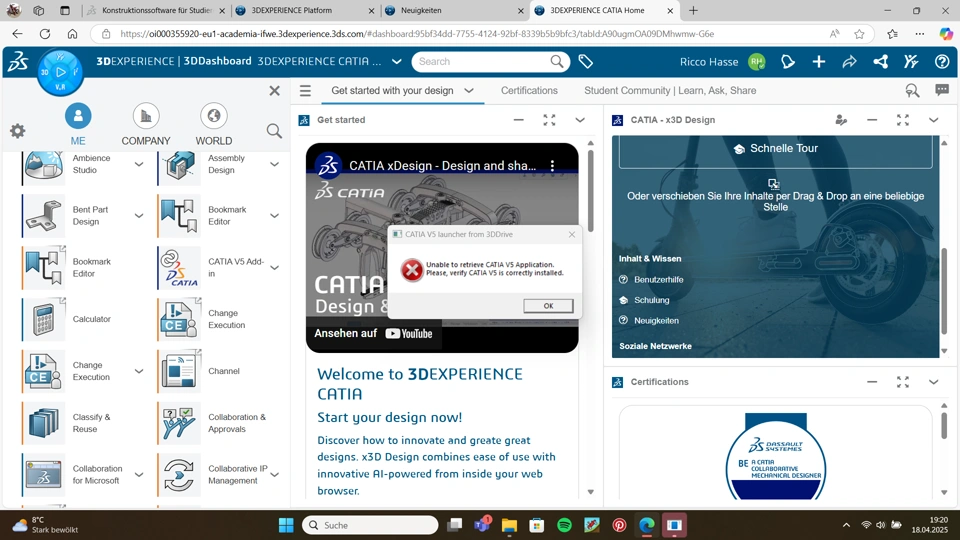Expand the Bent Part Design chevron
Image resolution: width=960 pixels, height=540 pixels.
coord(139,216)
